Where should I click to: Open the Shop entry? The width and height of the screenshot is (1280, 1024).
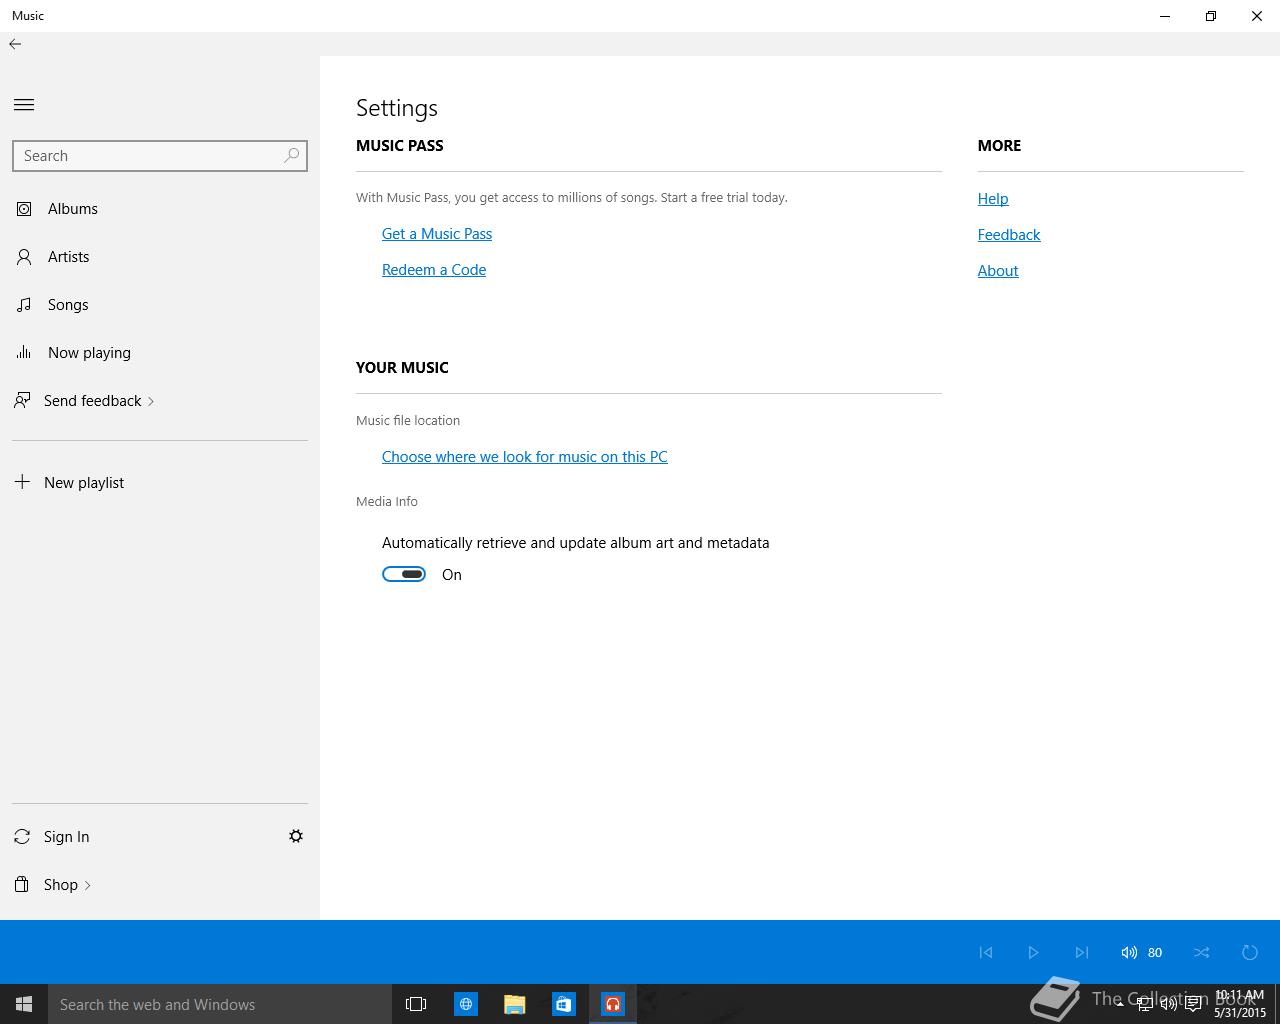pos(61,885)
